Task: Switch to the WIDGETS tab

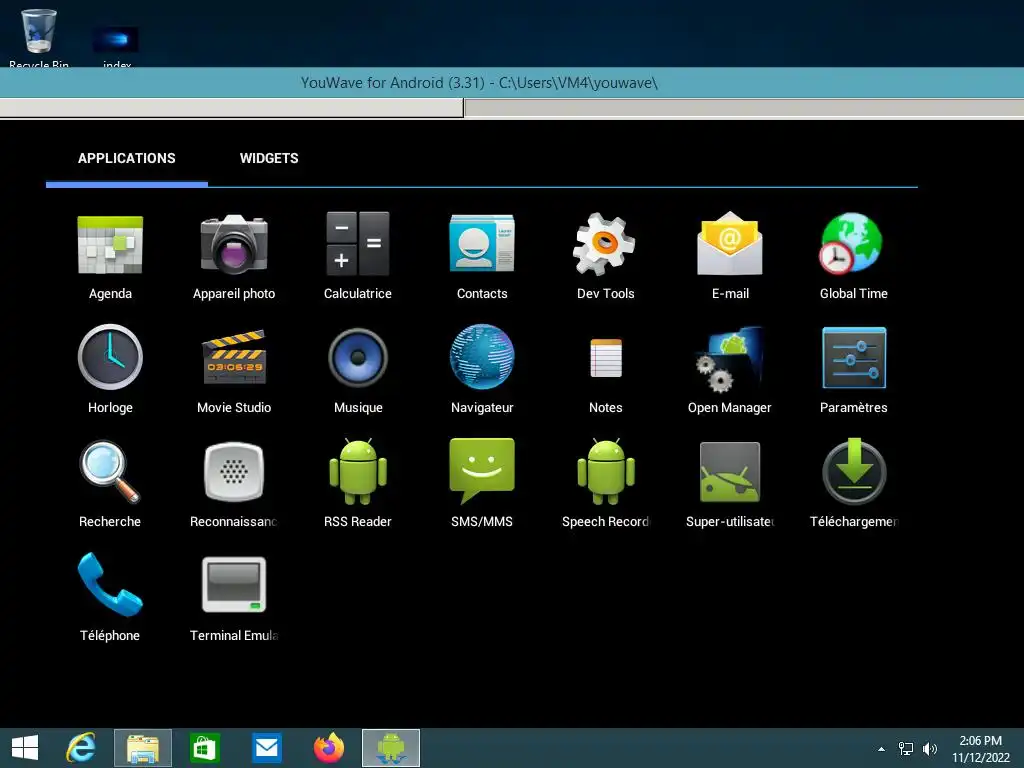Action: coord(269,158)
